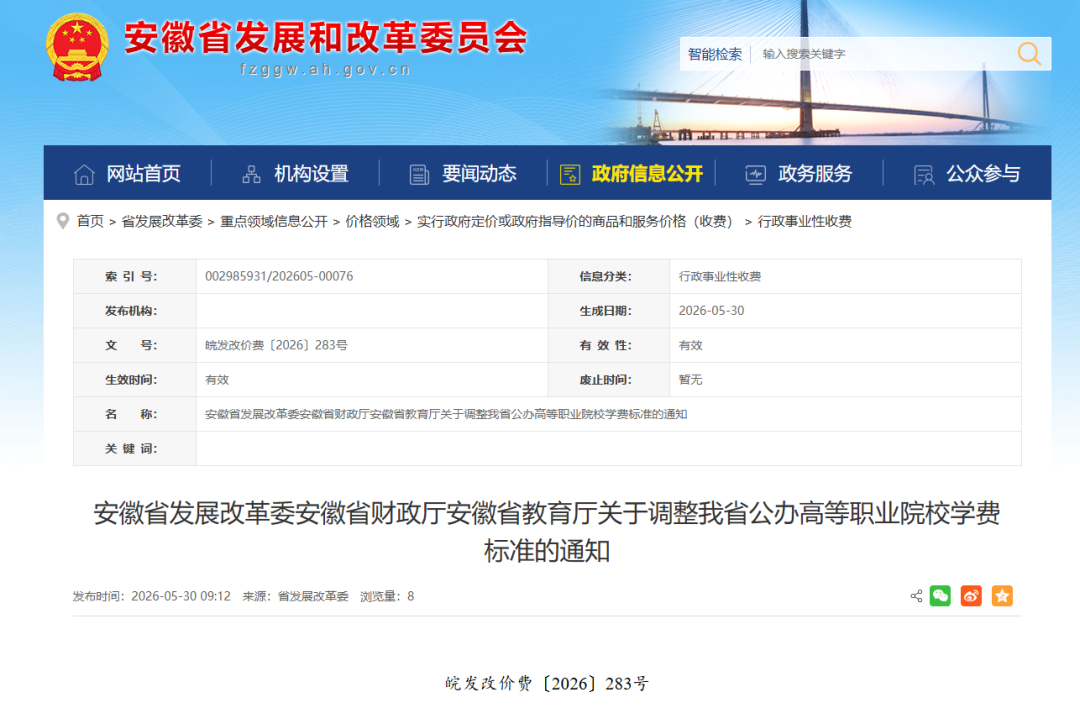The height and width of the screenshot is (713, 1080).
Task: Go to 省发展改革委 breadcrumb link
Action: [x=162, y=221]
